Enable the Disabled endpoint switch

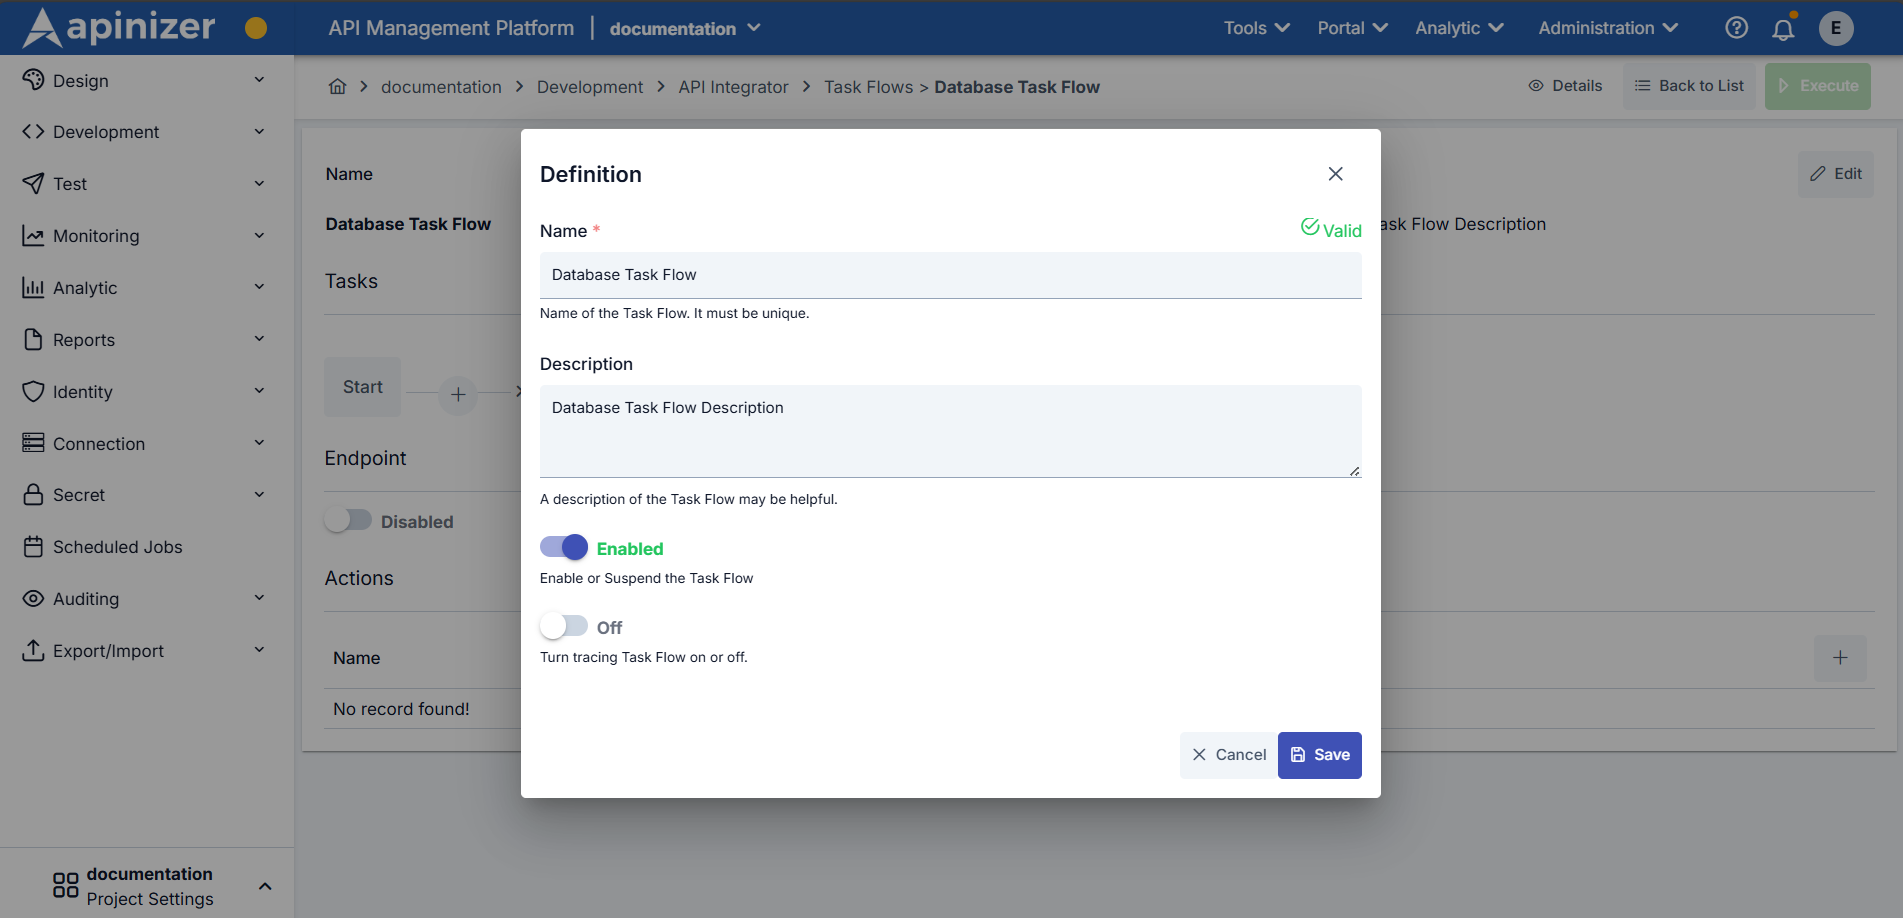tap(349, 520)
